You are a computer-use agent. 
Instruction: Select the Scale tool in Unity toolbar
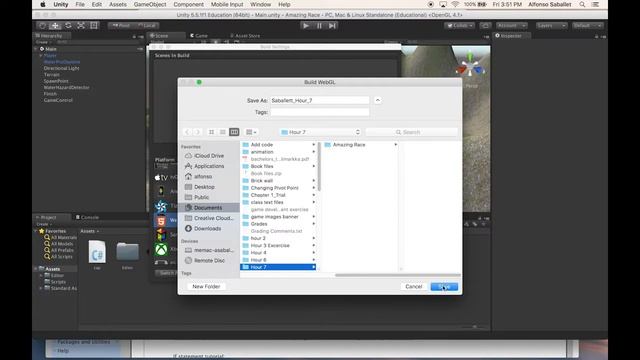click(x=81, y=25)
